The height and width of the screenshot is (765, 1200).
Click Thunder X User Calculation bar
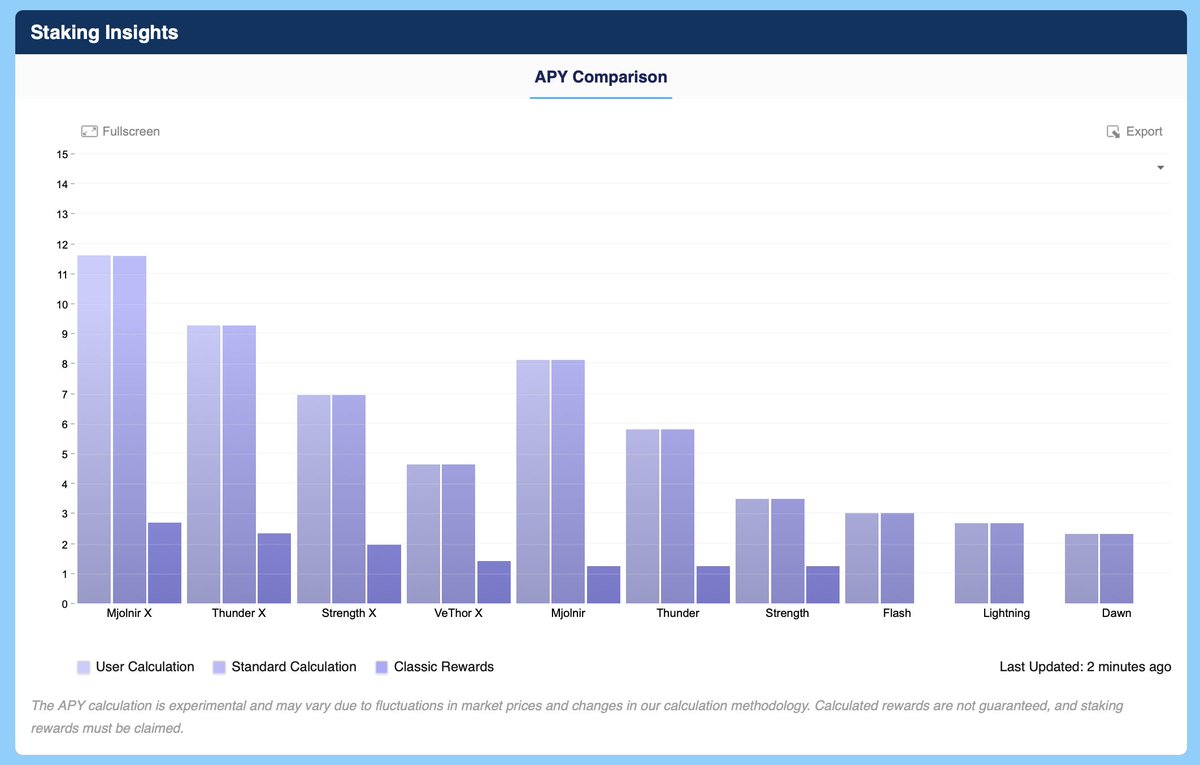(x=204, y=464)
